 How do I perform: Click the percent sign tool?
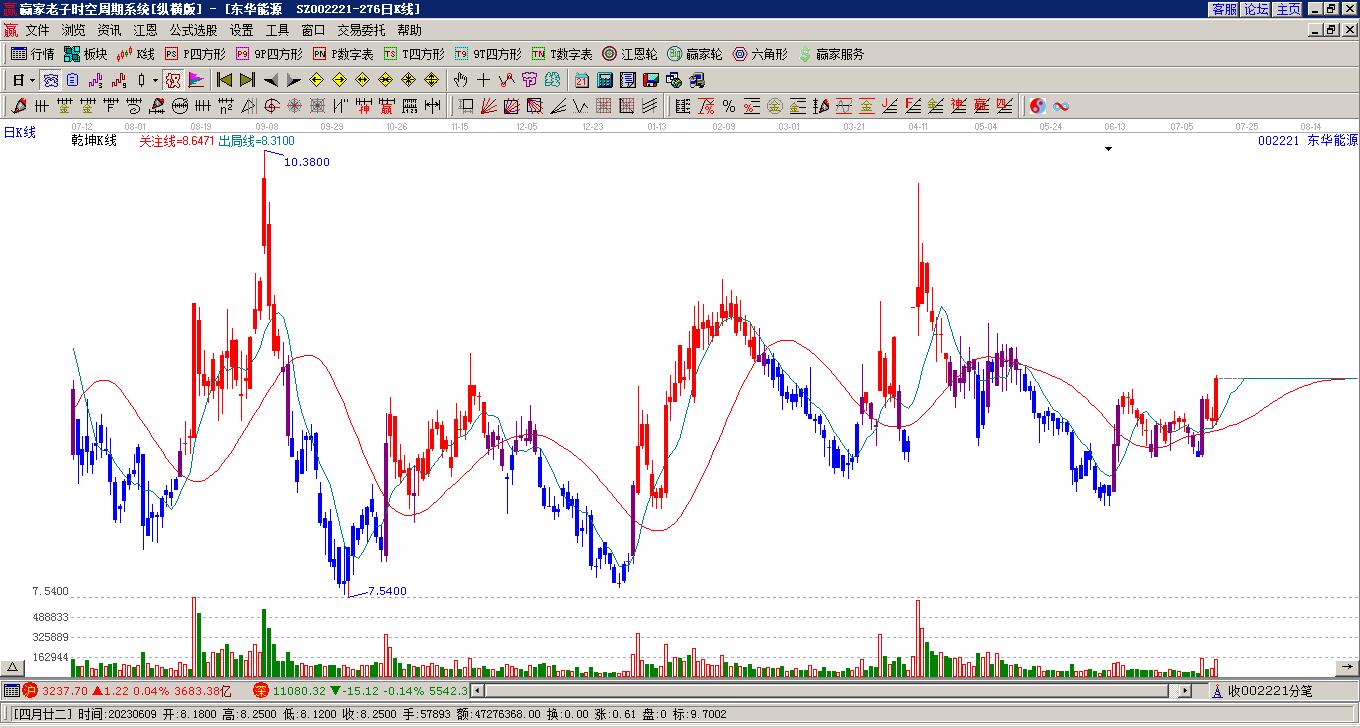pyautogui.click(x=729, y=106)
